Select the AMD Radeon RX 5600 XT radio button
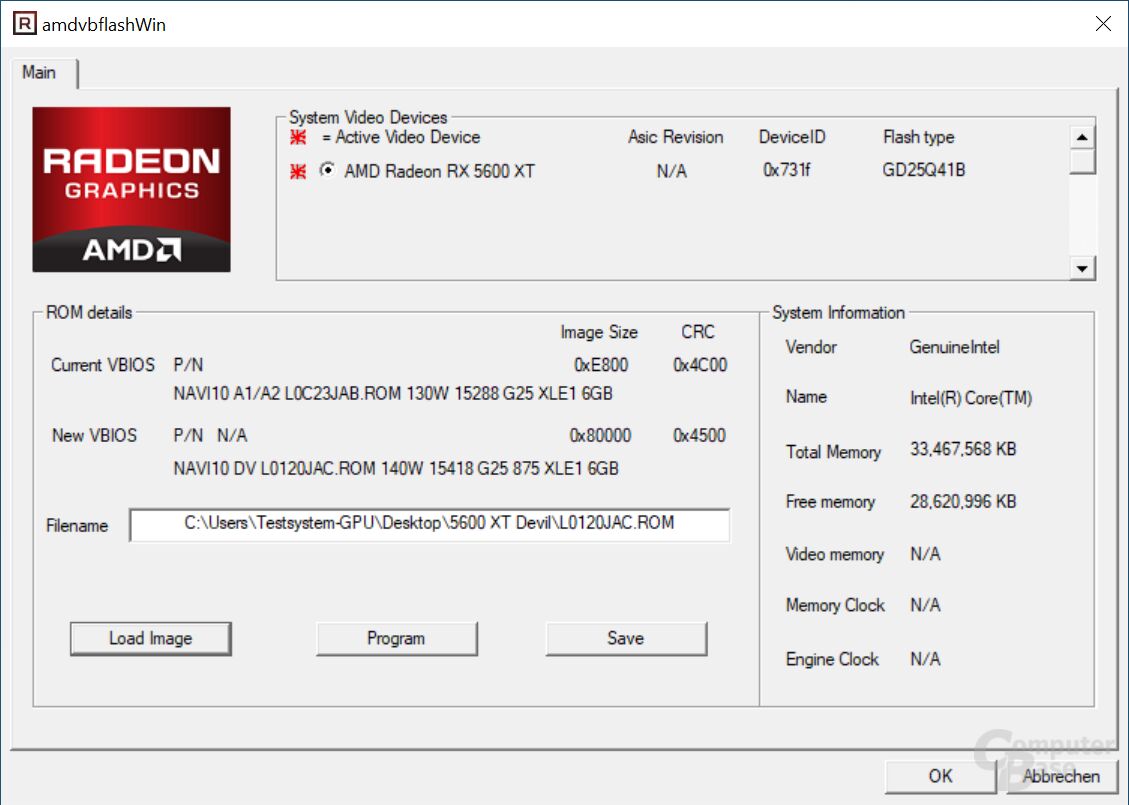The width and height of the screenshot is (1129, 805). [328, 170]
